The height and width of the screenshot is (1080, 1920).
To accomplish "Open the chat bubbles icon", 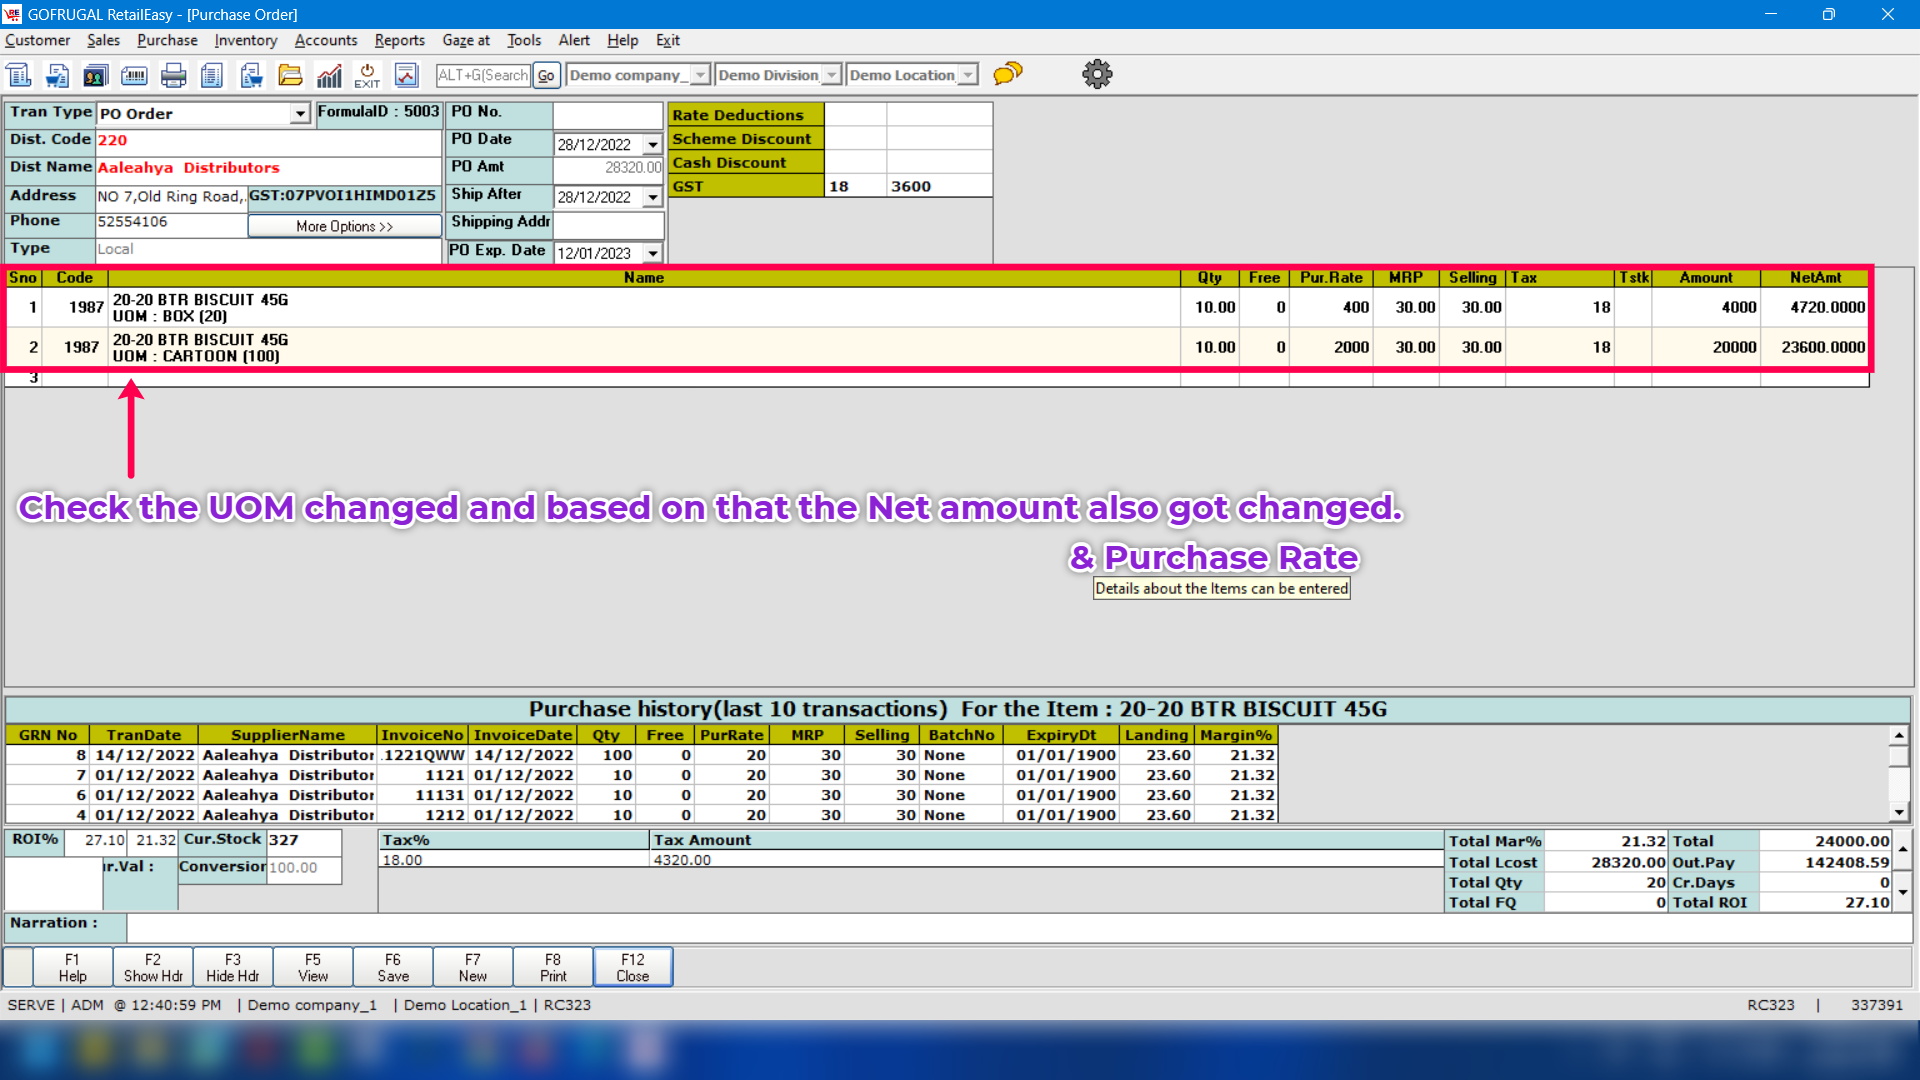I will (x=1008, y=74).
